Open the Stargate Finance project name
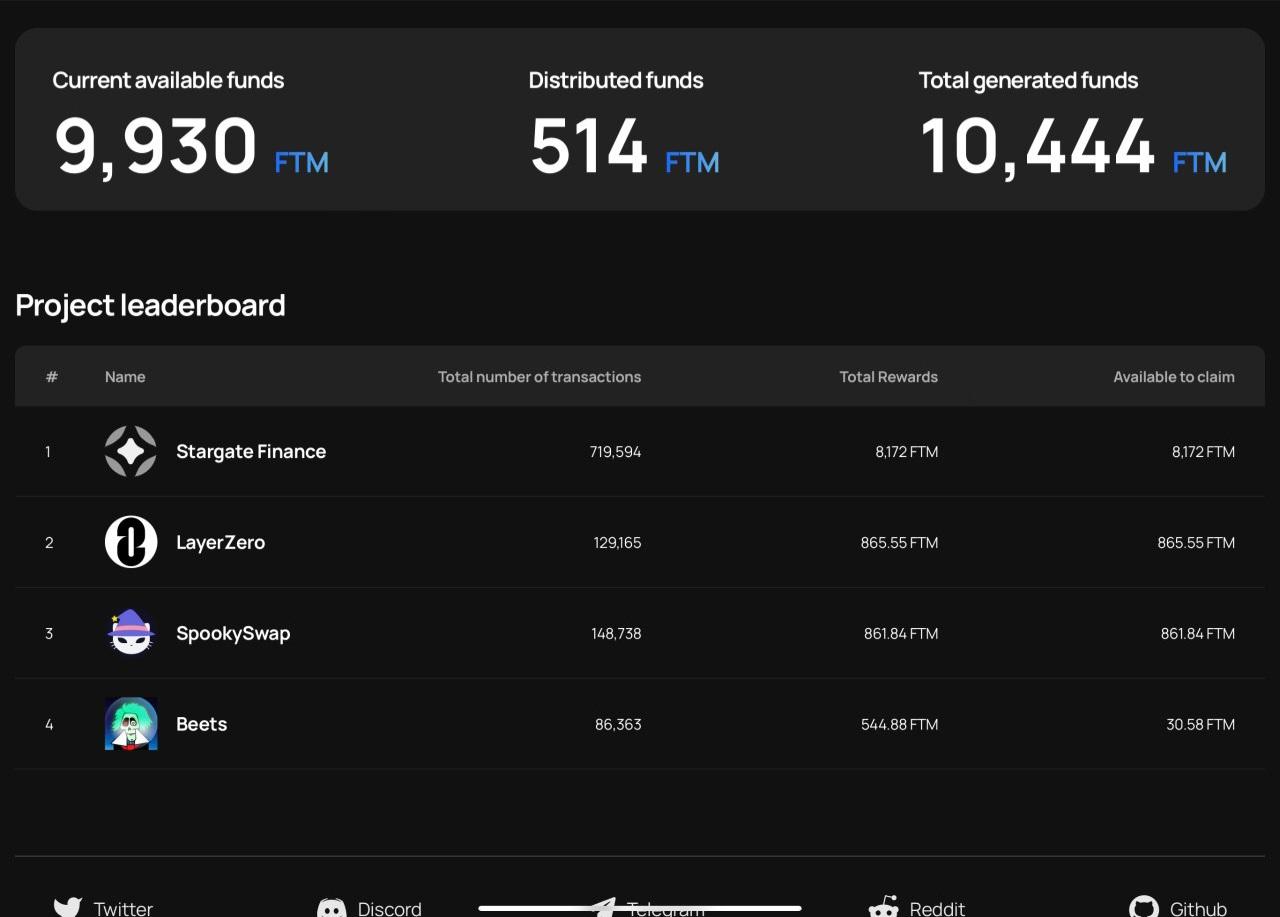 click(x=251, y=451)
